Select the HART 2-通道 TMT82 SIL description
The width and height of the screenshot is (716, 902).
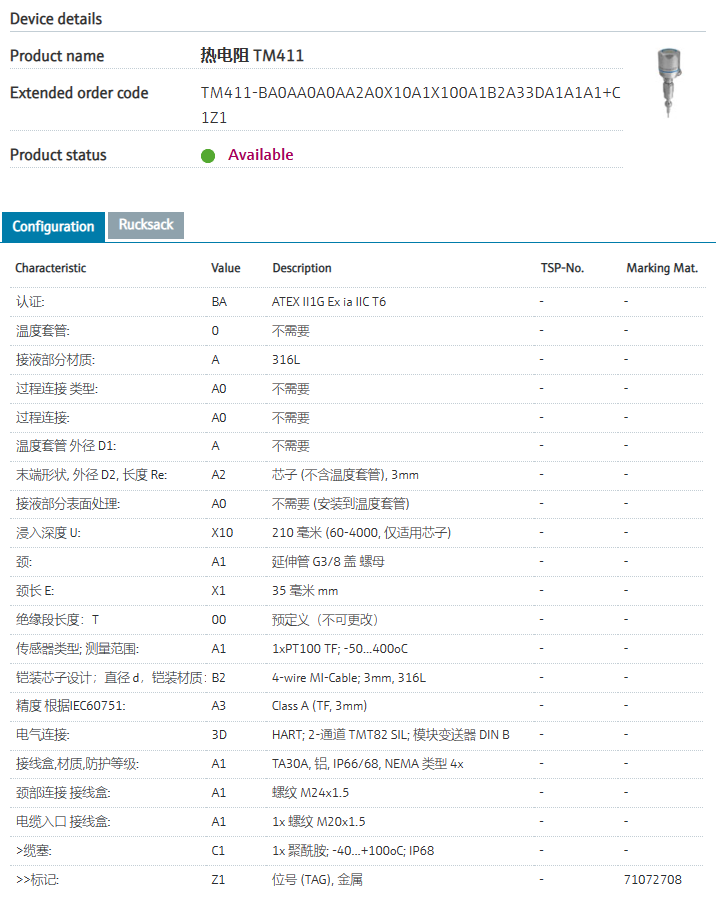click(x=390, y=735)
